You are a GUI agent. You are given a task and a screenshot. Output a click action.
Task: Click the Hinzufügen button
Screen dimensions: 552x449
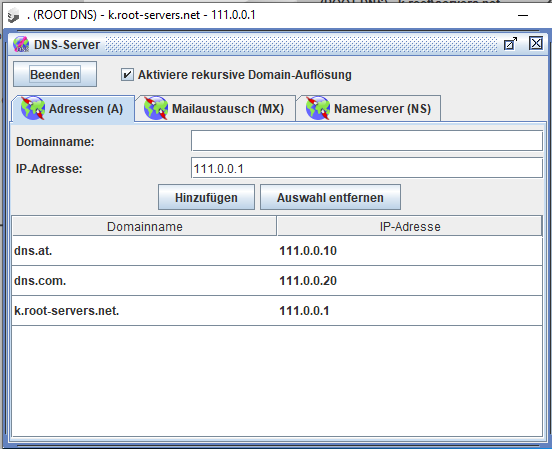(x=206, y=197)
